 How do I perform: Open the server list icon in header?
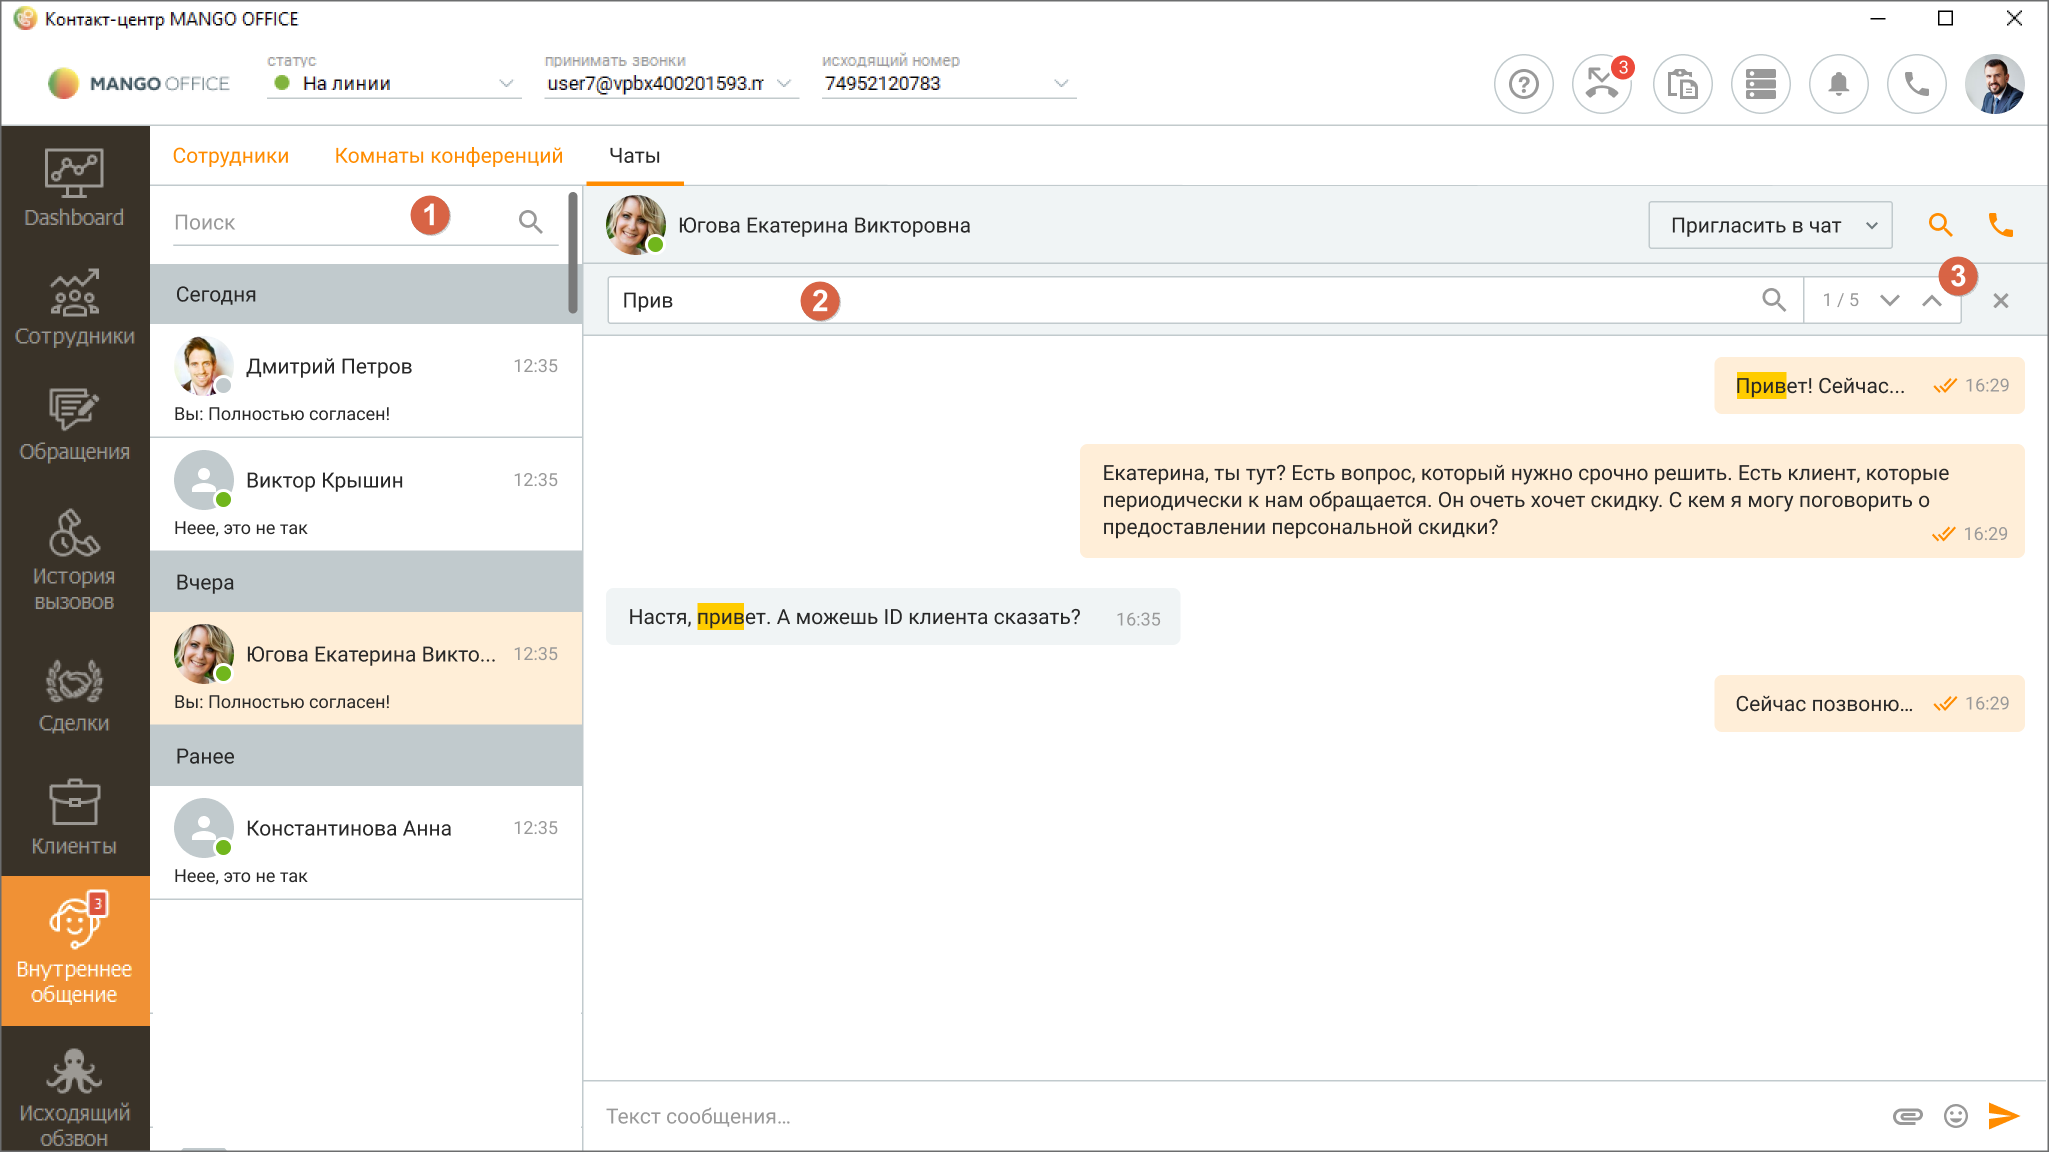[1760, 84]
